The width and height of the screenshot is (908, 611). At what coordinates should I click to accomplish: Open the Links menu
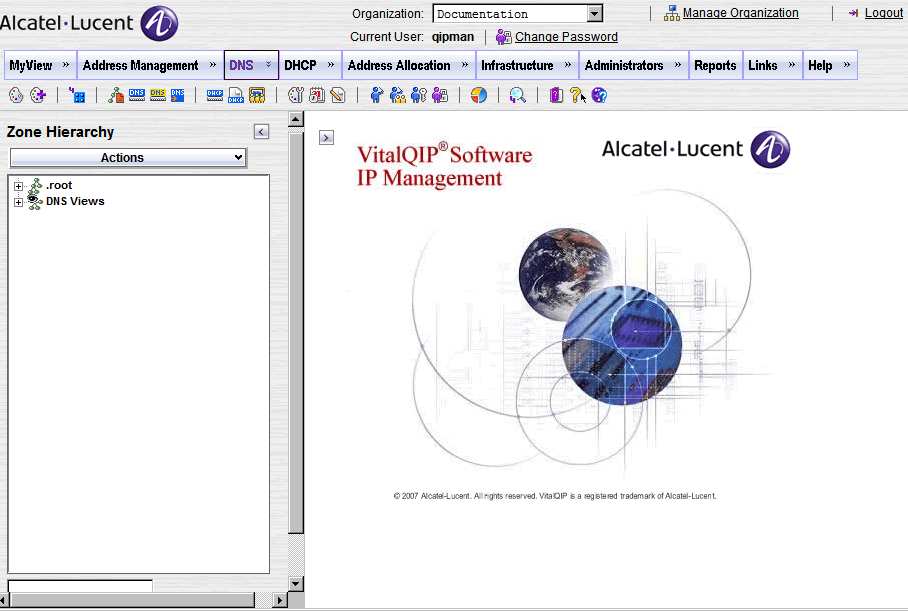pyautogui.click(x=772, y=65)
